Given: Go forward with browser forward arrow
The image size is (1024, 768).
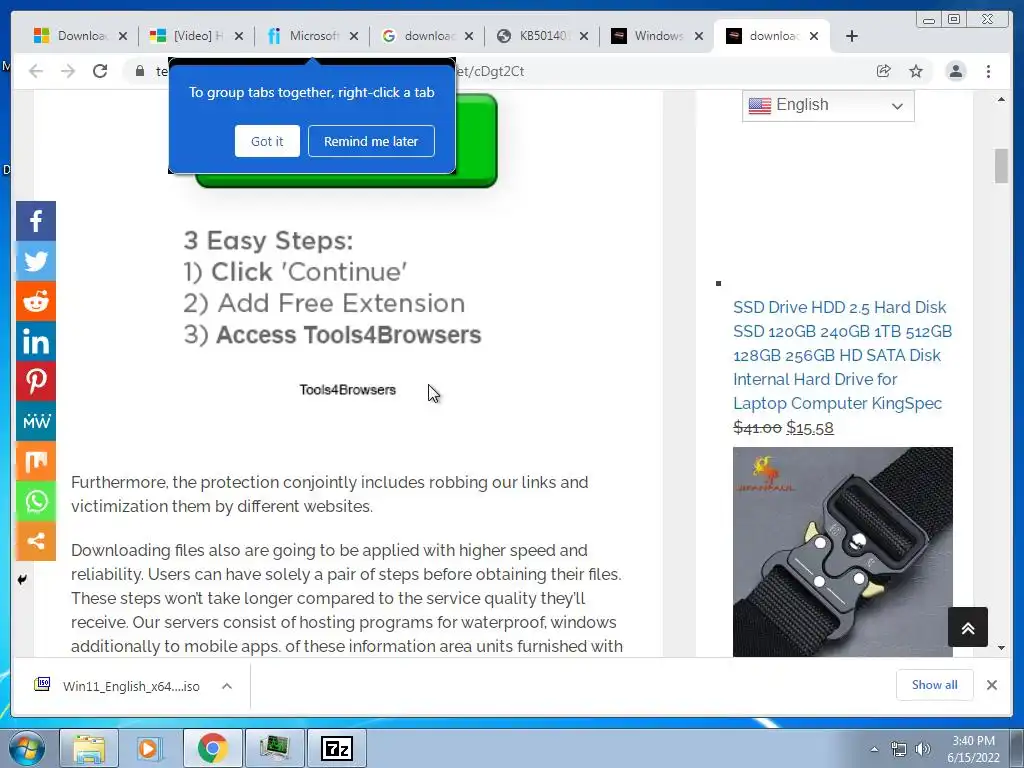Looking at the screenshot, I should click(x=68, y=71).
